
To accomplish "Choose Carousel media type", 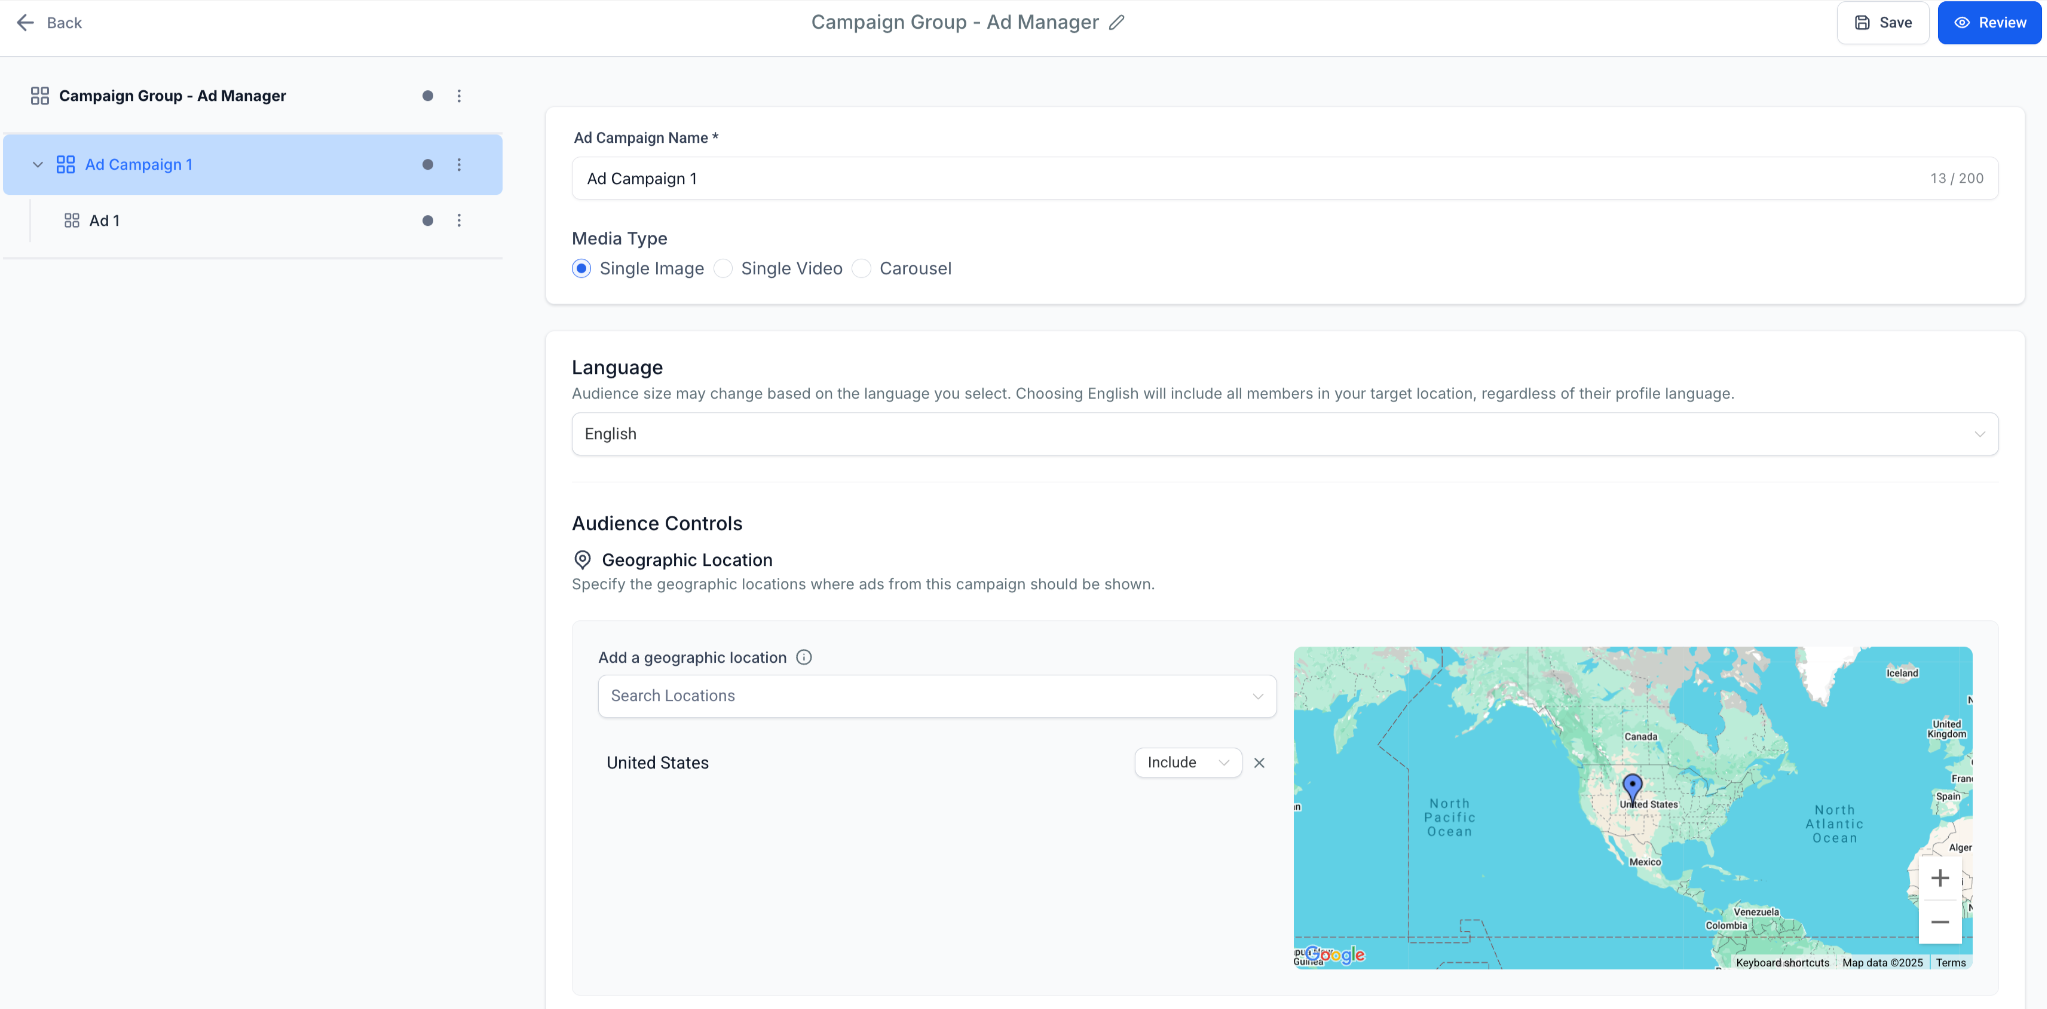I will pyautogui.click(x=862, y=269).
